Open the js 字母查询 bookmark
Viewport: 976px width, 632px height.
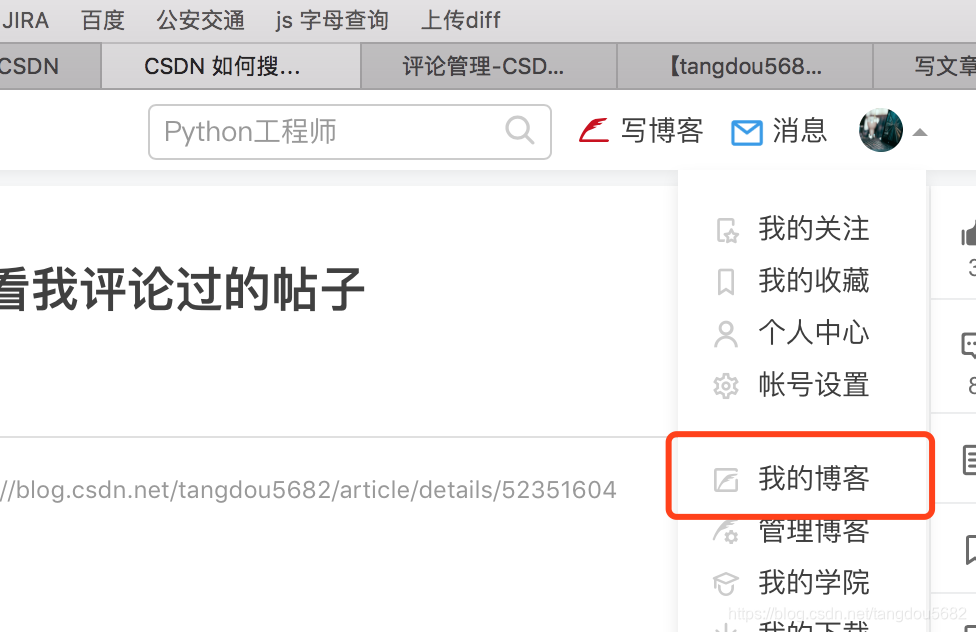332,21
